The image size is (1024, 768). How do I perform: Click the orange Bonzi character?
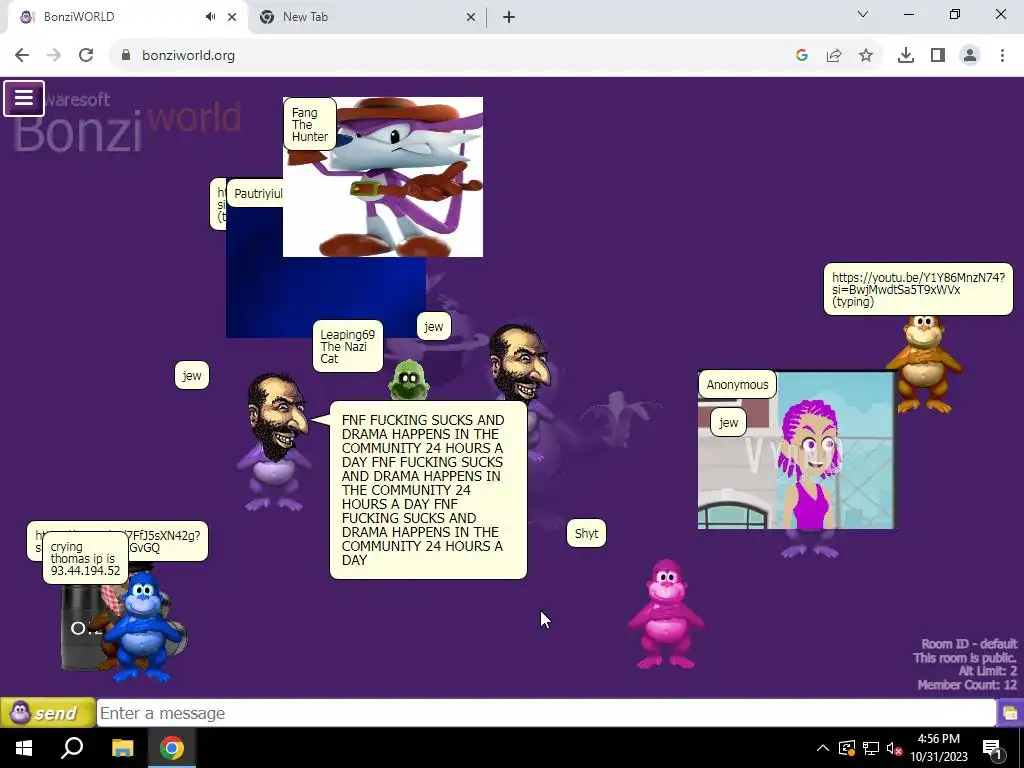point(923,363)
